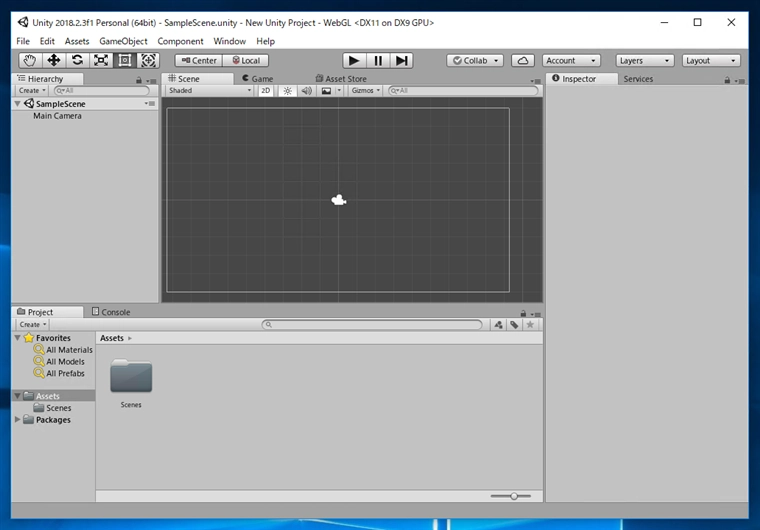Open the Component menu
760x530 pixels.
pos(180,41)
